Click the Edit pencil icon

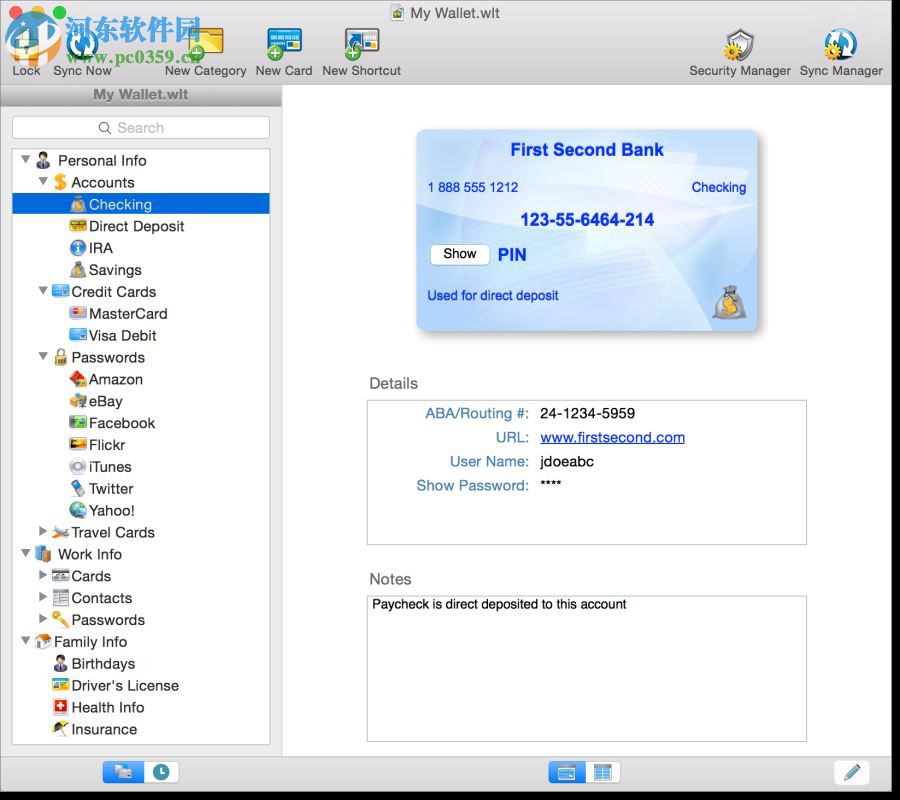pos(851,771)
